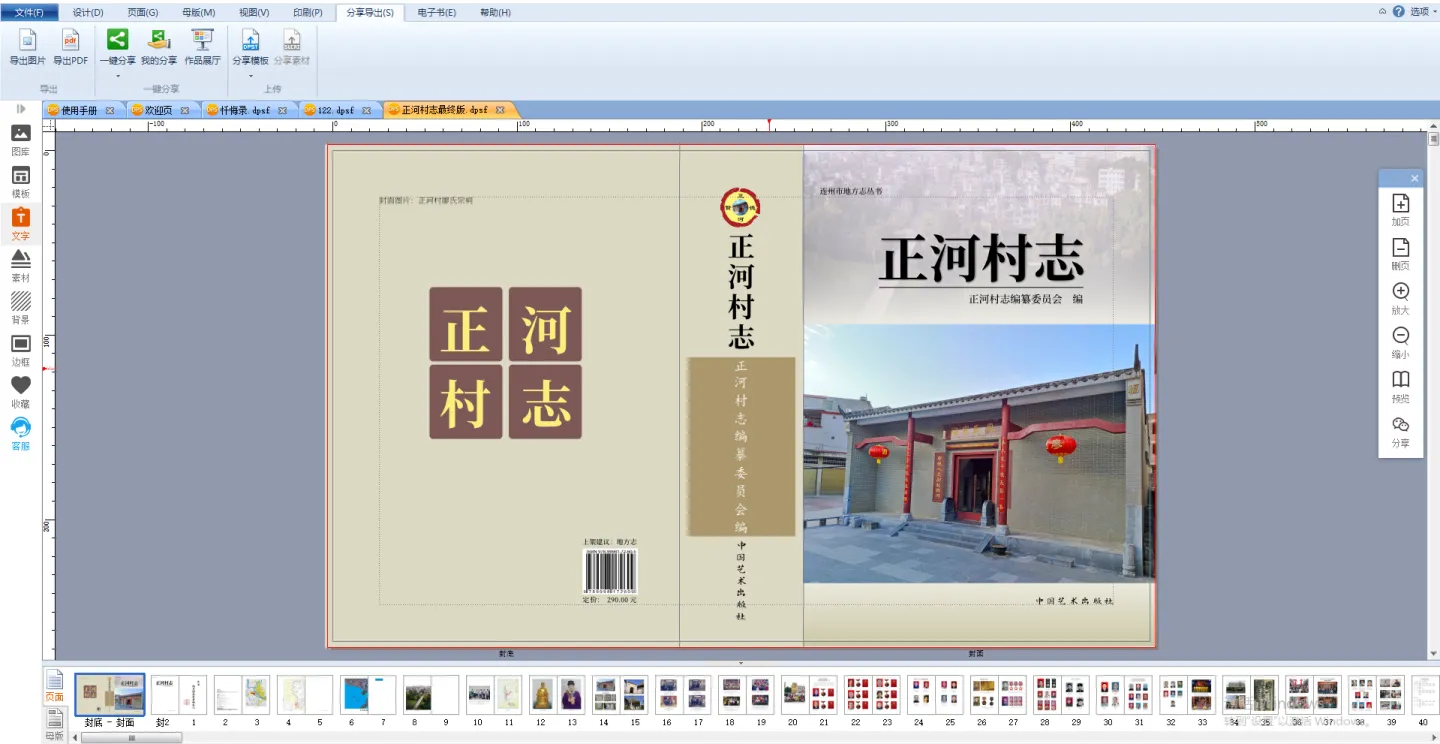Click the thumbnail strip scroll-left arrow
Screen dimensions: 1440x744
[75, 737]
